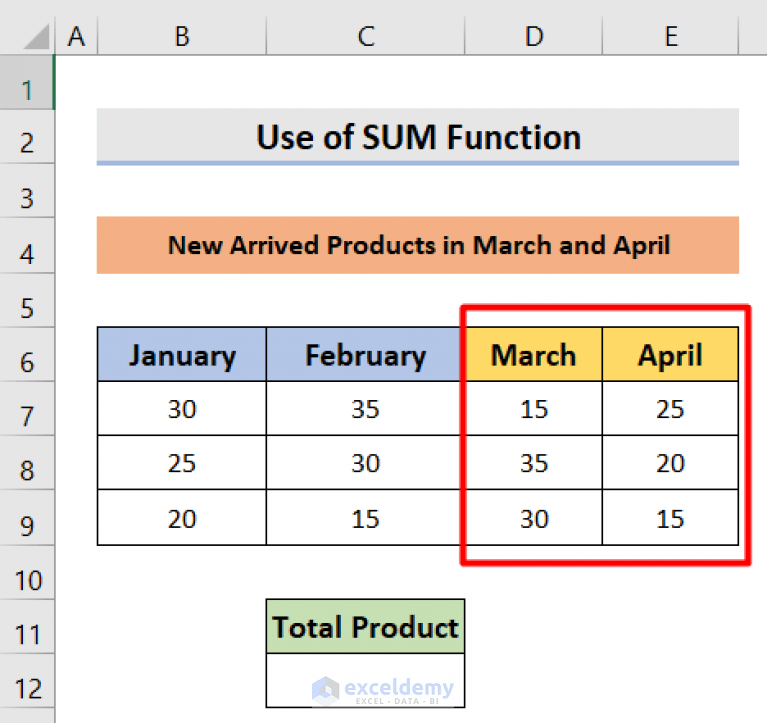
Task: Select the January header cell
Action: pos(182,354)
